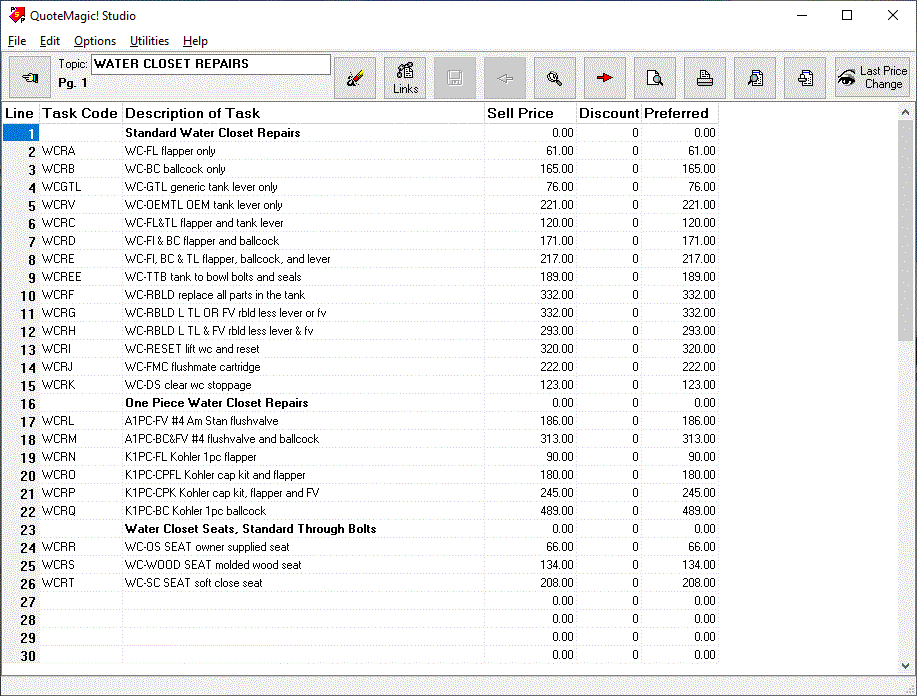
Task: Open the Links button
Action: [405, 77]
